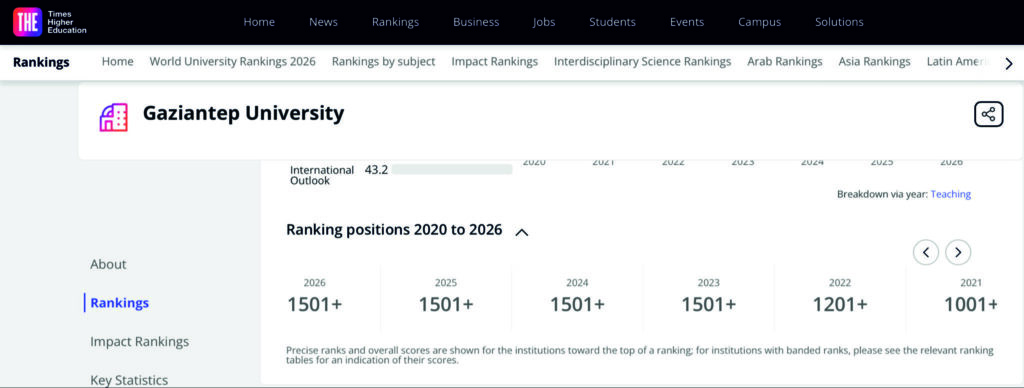Collapse the Ranking positions 2020 to 2026 section
This screenshot has width=1024, height=388.
[x=522, y=232]
